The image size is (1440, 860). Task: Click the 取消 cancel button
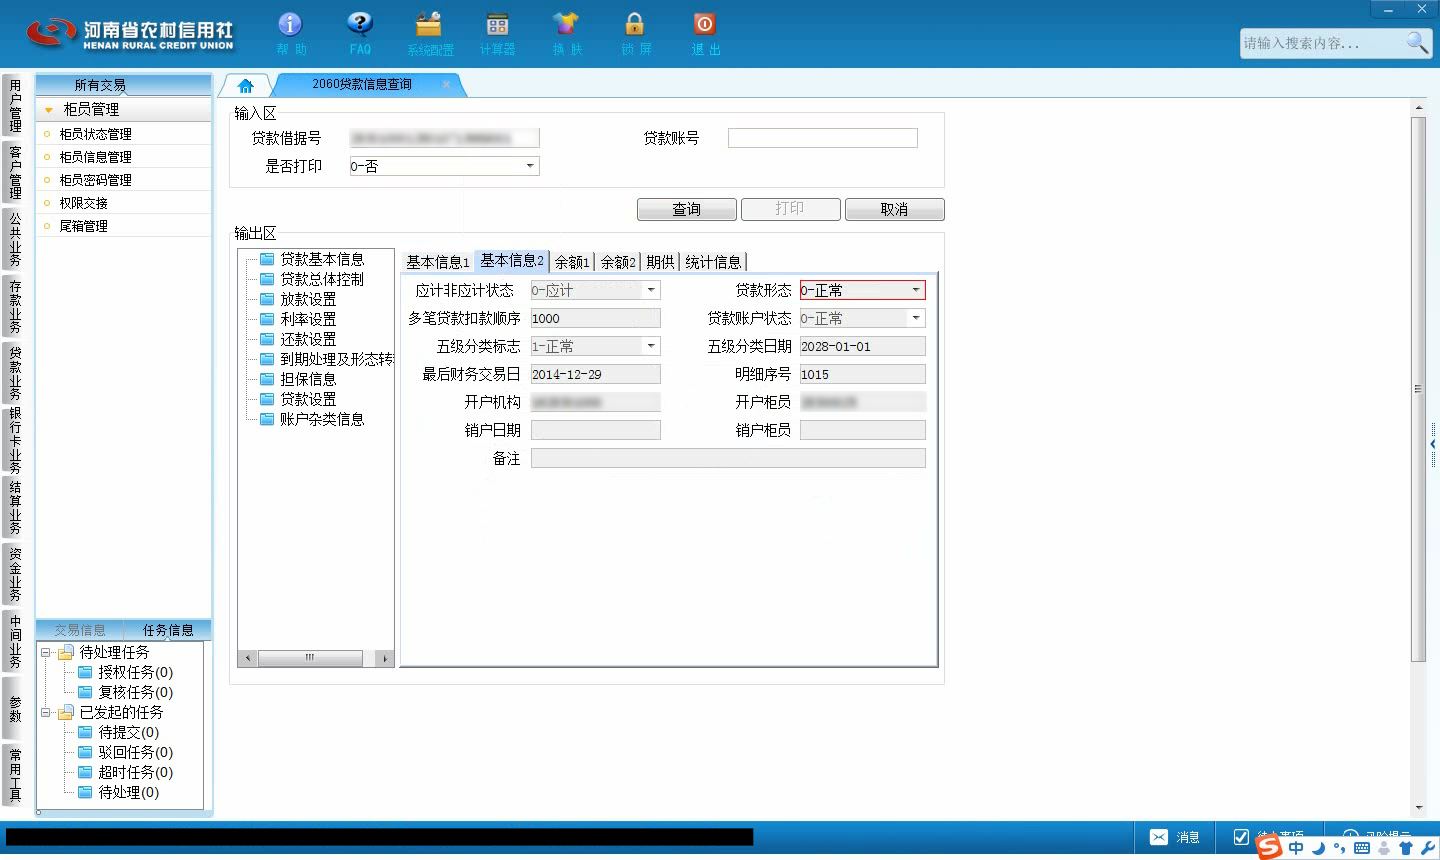point(894,209)
